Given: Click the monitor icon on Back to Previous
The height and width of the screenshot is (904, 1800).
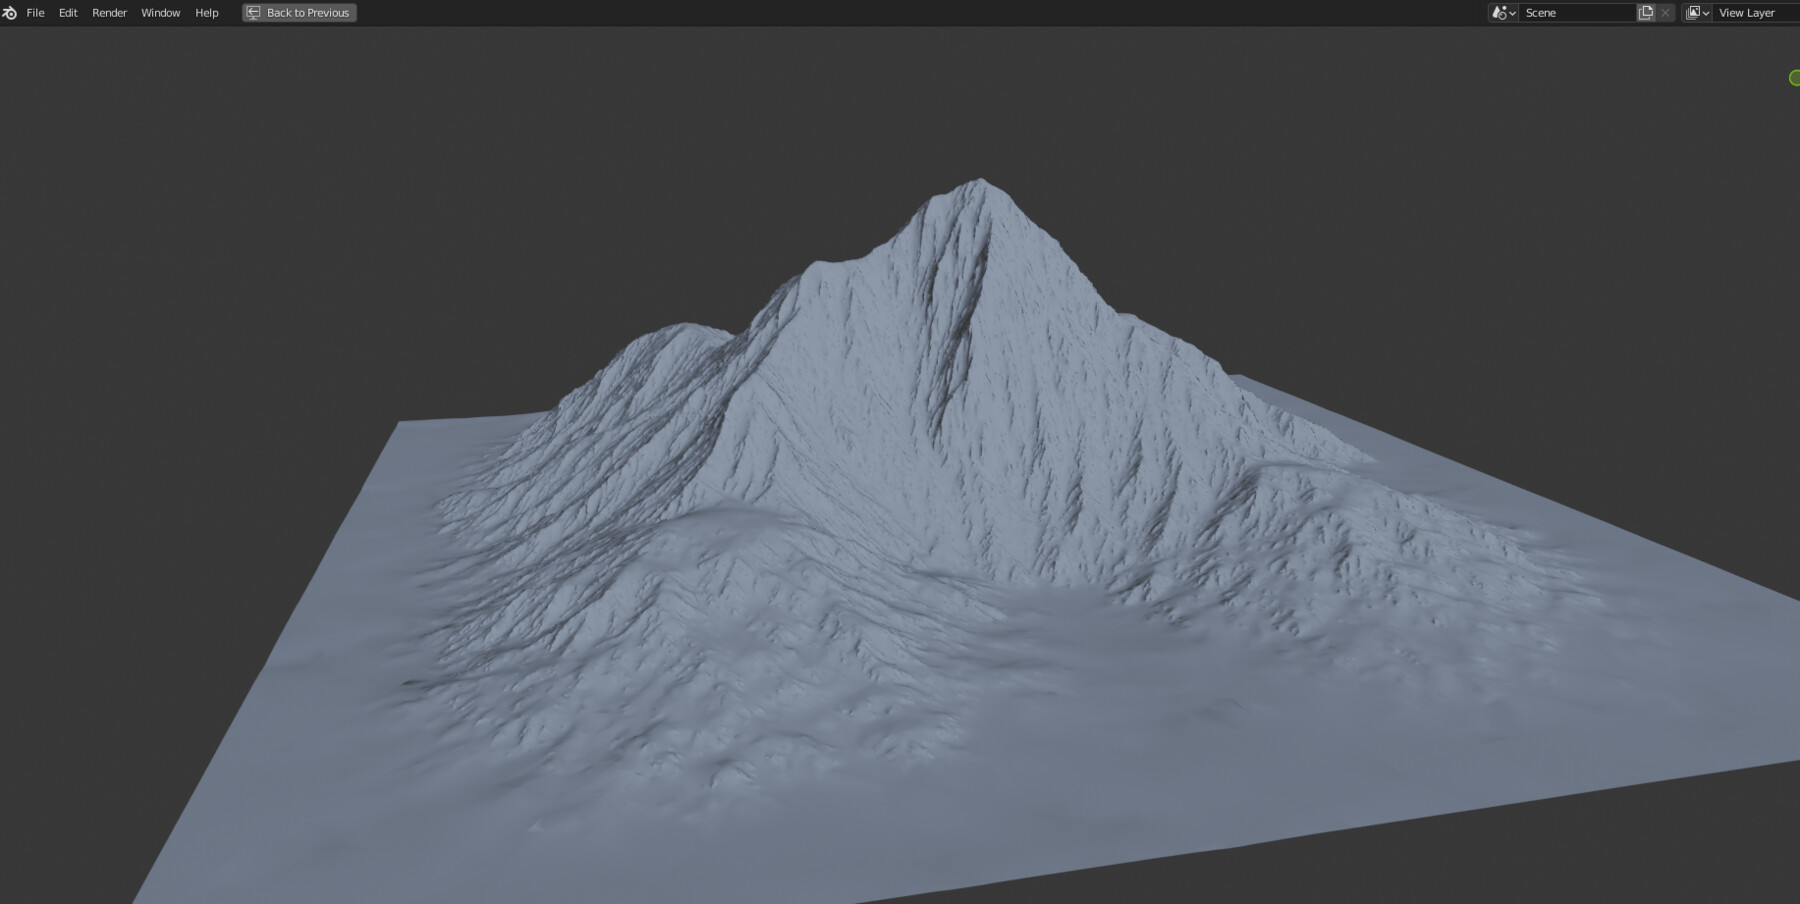Looking at the screenshot, I should 252,12.
